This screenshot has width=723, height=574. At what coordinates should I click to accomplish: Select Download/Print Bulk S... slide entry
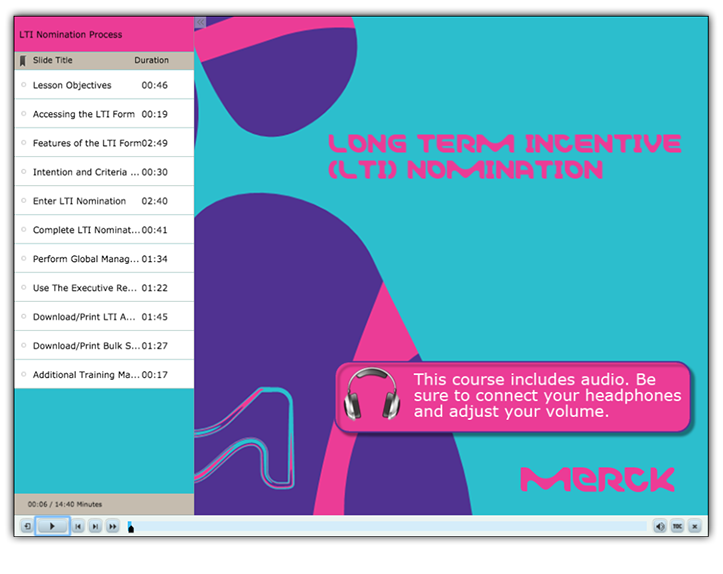pos(85,346)
